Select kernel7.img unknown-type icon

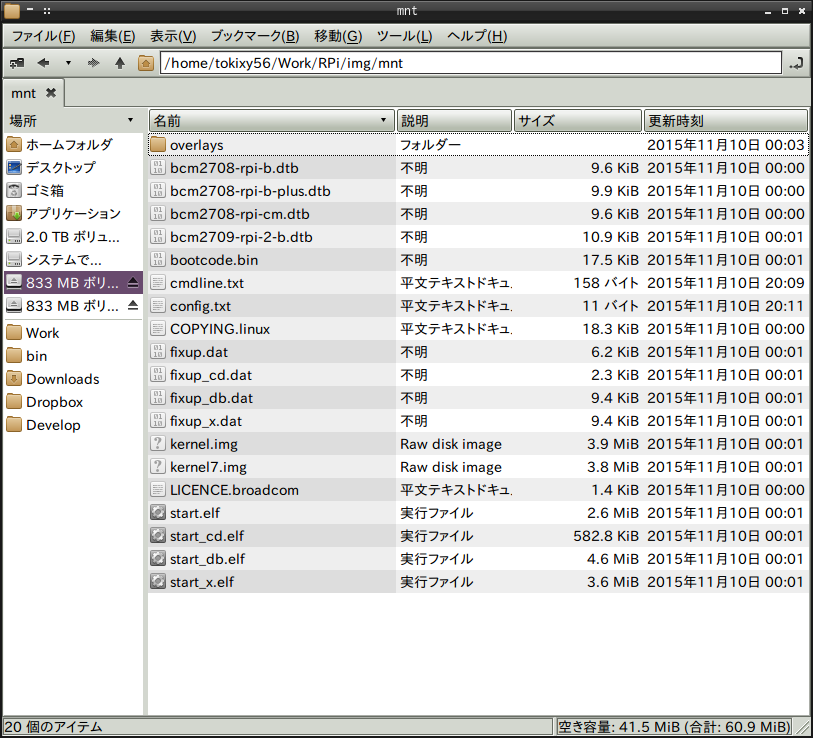pyautogui.click(x=158, y=467)
